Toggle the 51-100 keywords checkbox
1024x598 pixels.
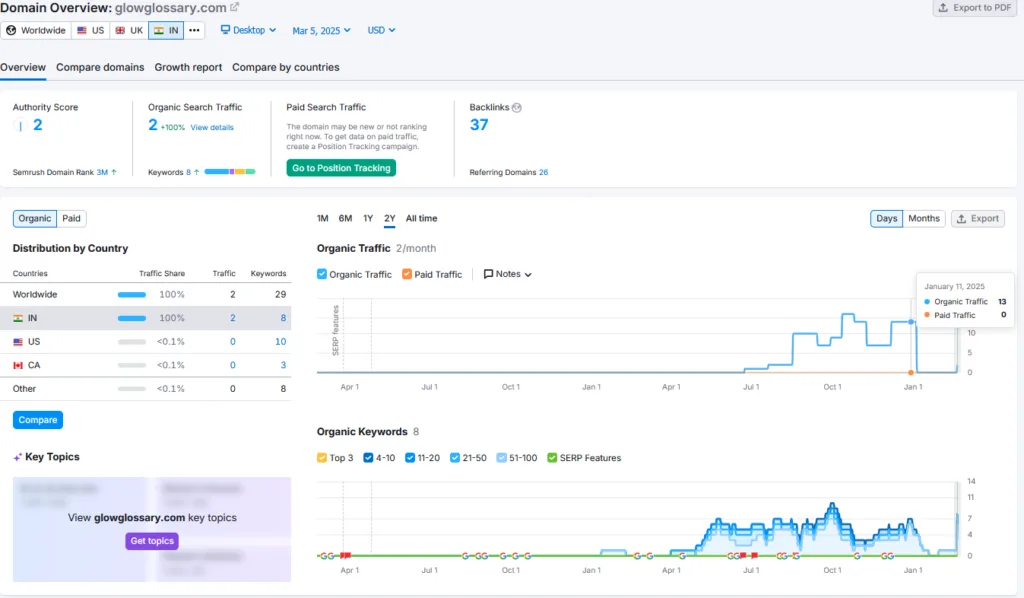point(502,458)
